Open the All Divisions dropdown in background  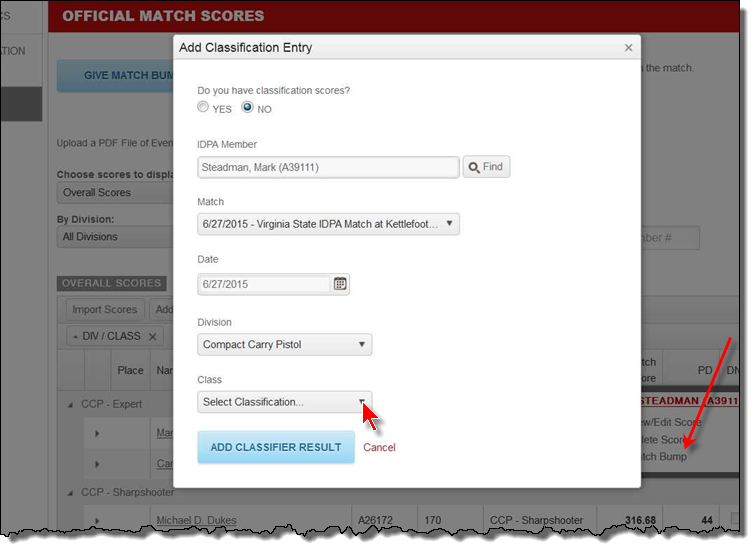pos(116,237)
